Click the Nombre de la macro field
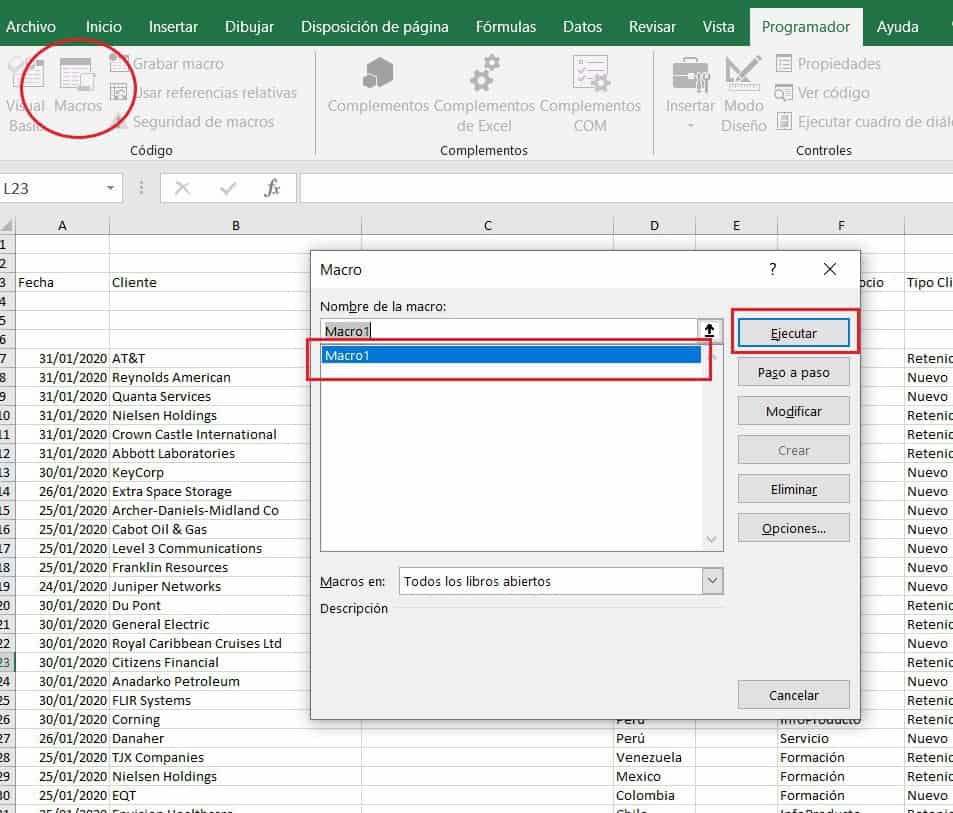 (509, 331)
